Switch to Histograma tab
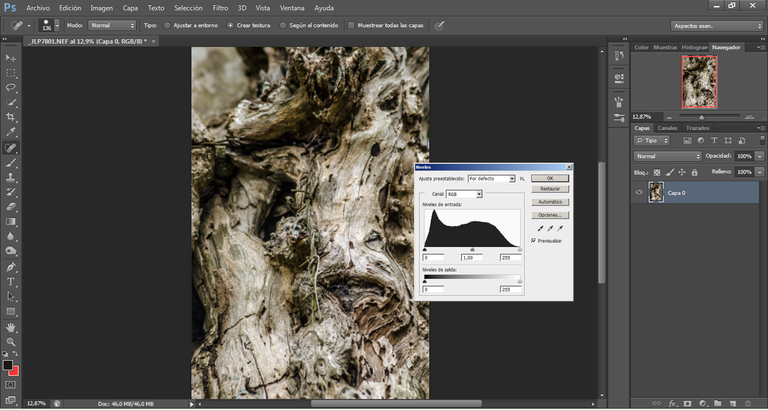Viewport: 768px width, 411px height. 695,48
